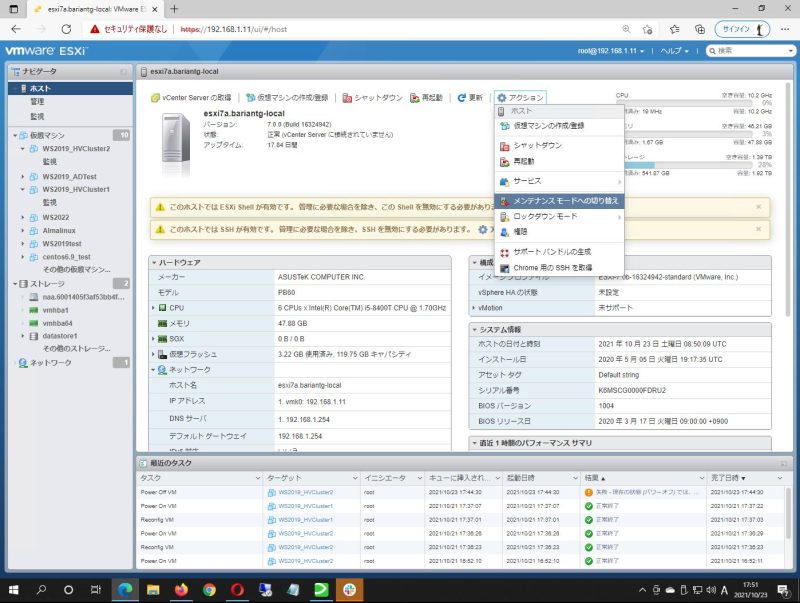Screen dimensions: 800x603
Task: Open Chrome from the taskbar
Action: [x=209, y=590]
